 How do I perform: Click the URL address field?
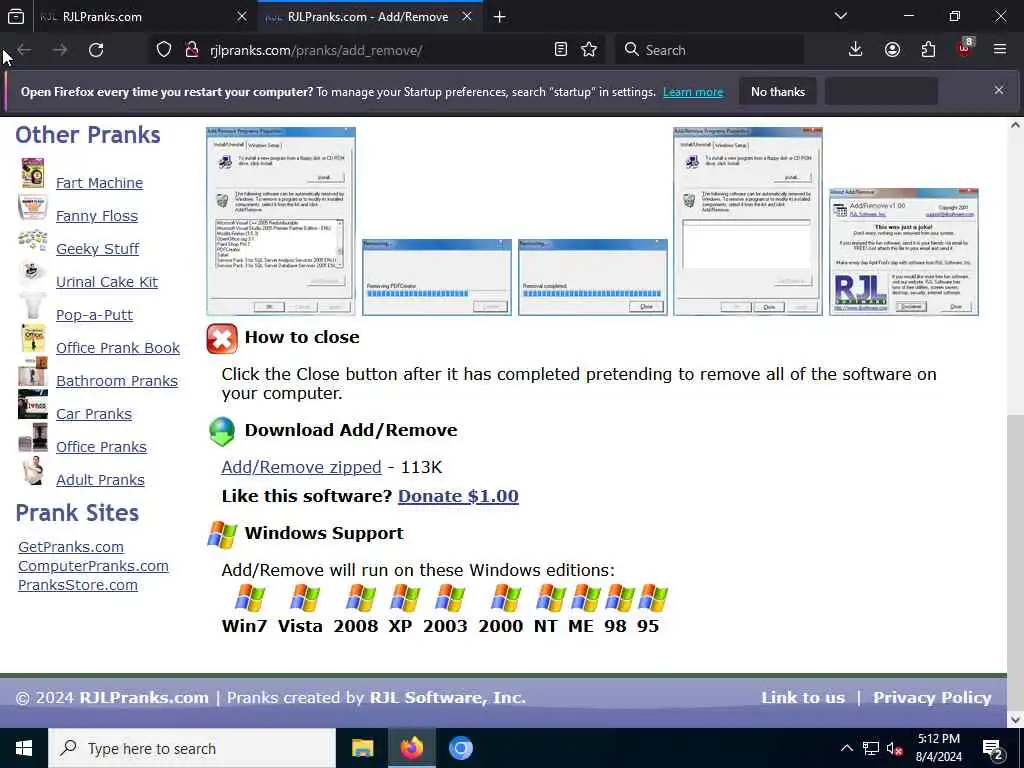[379, 50]
